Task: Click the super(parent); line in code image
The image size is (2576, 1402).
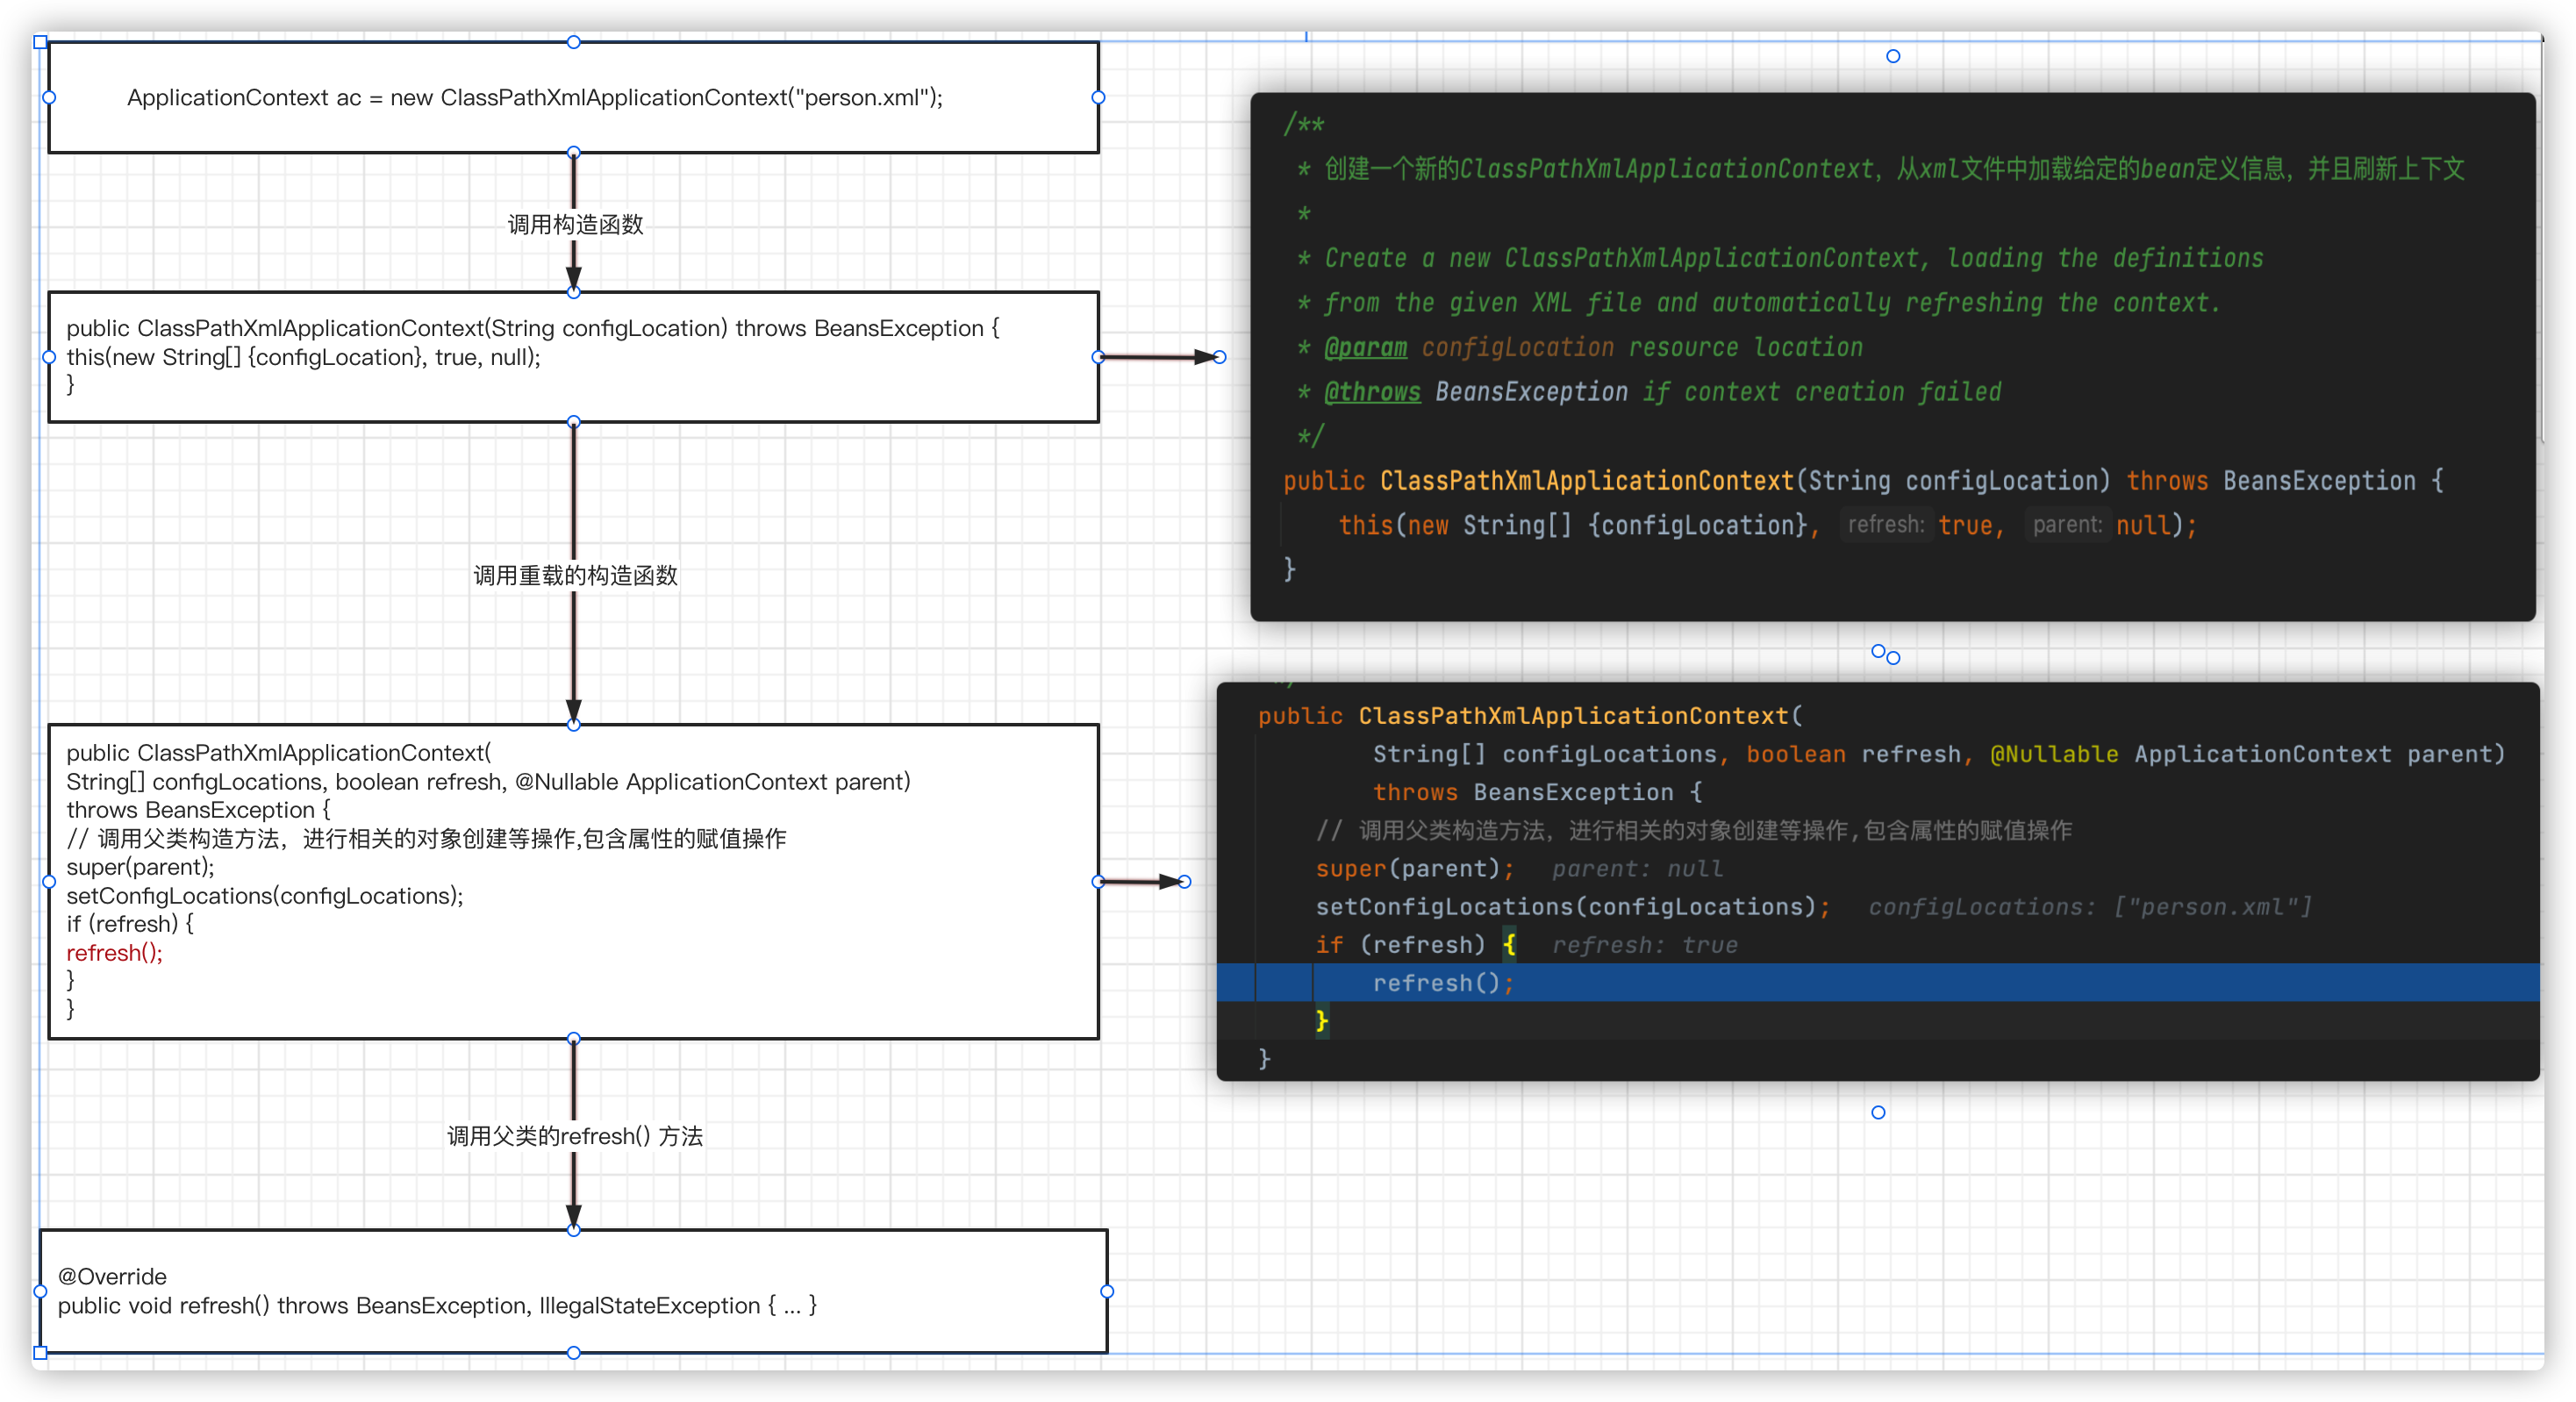Action: point(1414,868)
